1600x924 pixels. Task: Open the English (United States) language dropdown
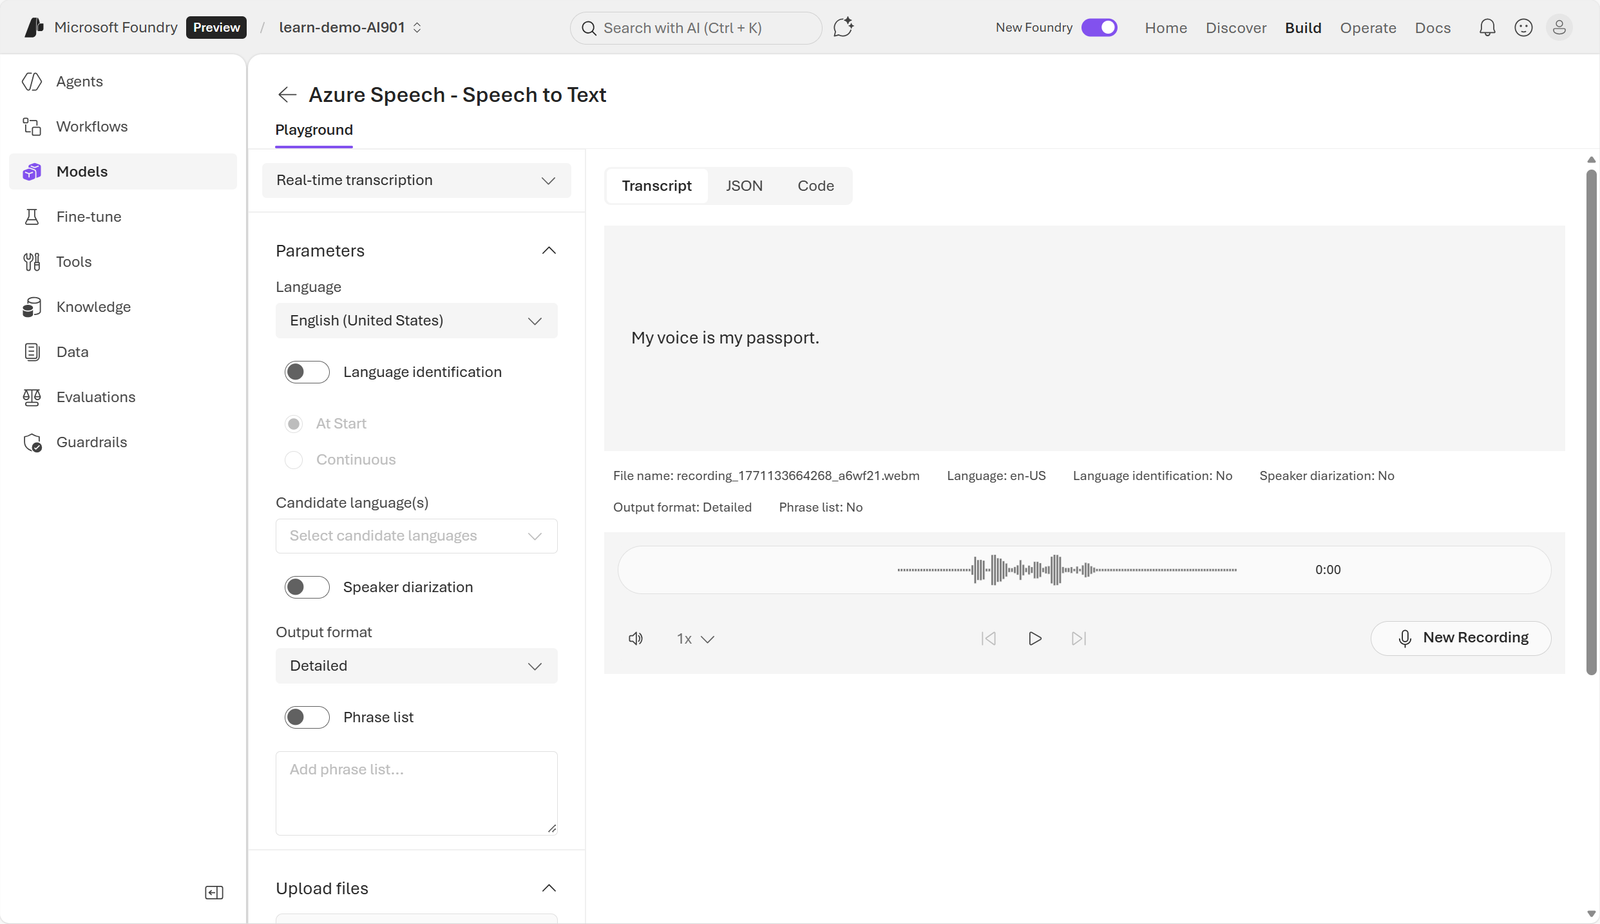416,320
